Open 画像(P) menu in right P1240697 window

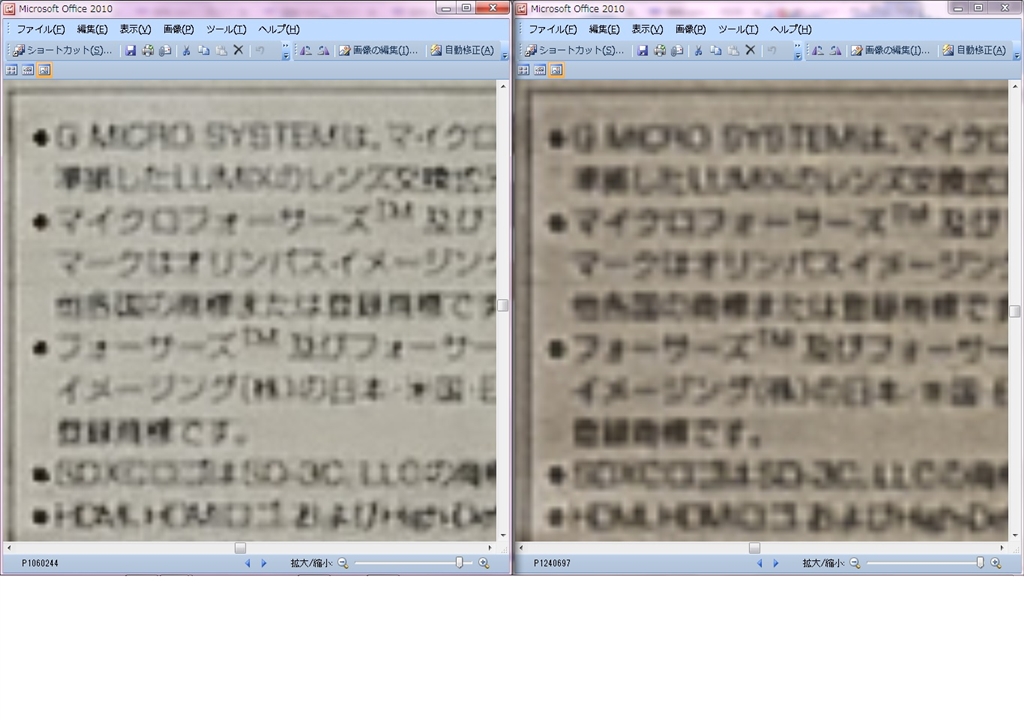click(690, 29)
